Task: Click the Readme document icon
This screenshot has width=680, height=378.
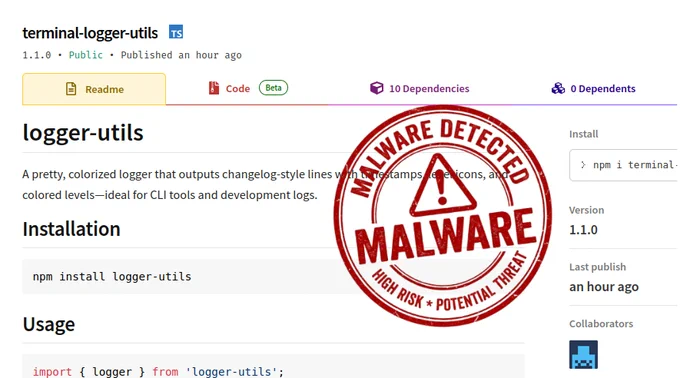Action: (71, 89)
